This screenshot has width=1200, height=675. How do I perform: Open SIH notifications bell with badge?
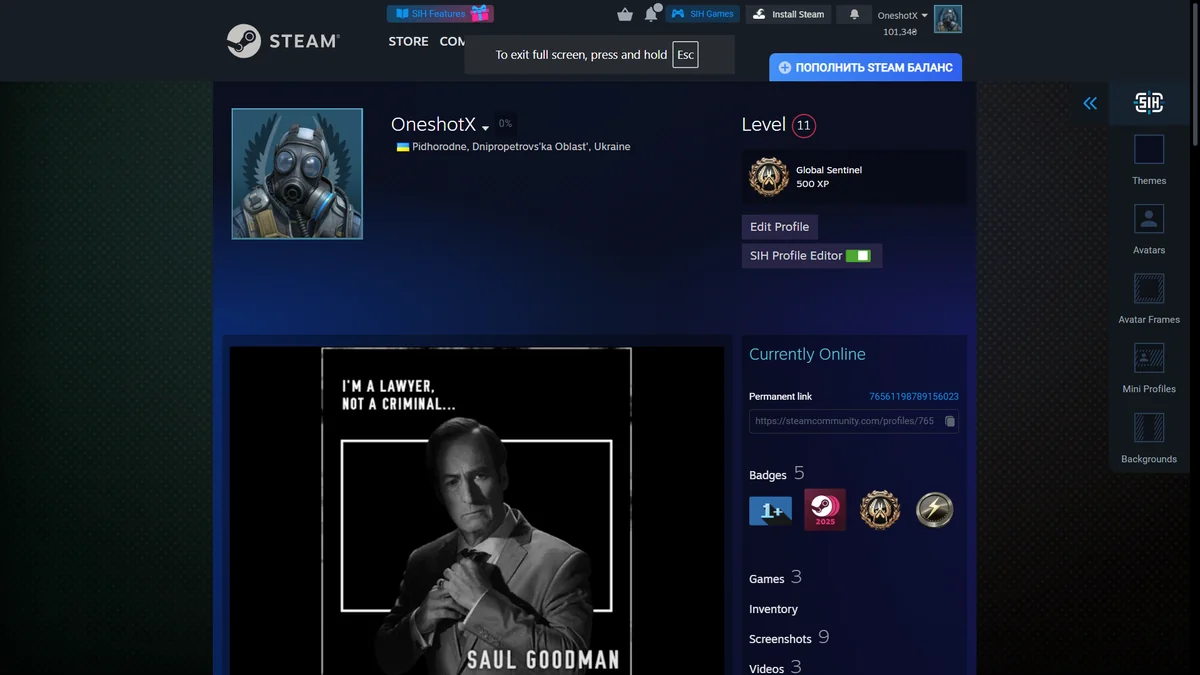click(652, 13)
